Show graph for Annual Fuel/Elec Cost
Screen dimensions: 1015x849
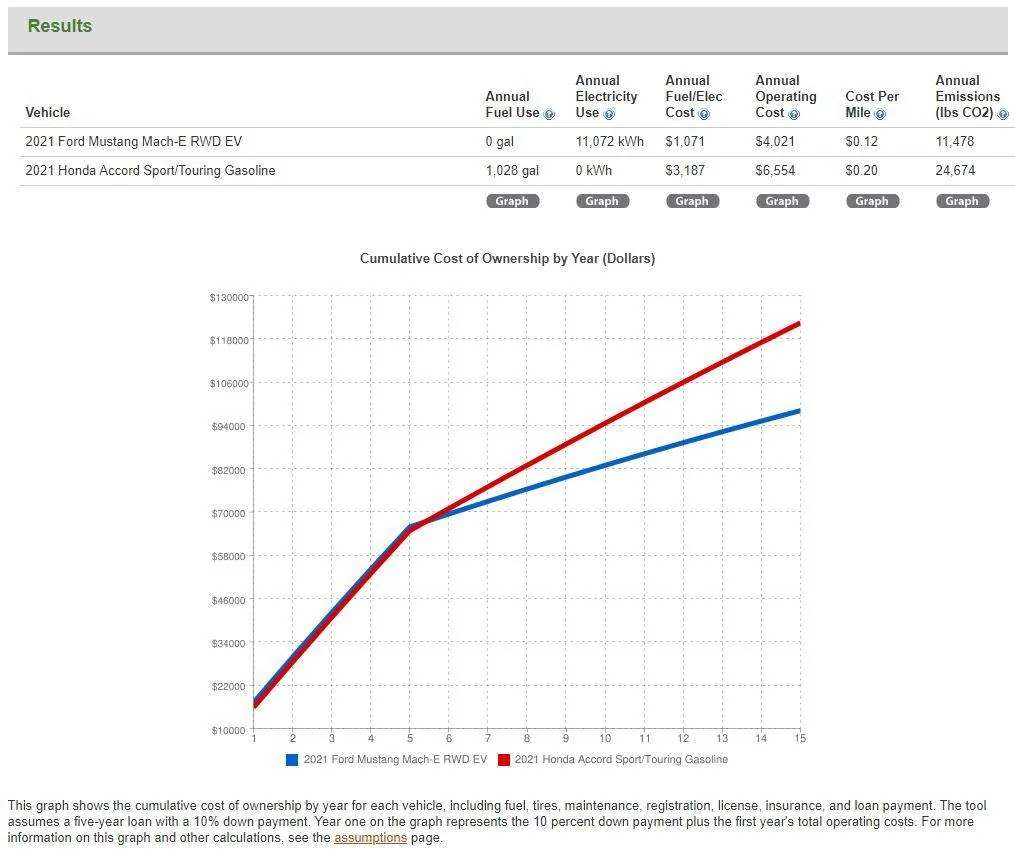click(x=692, y=201)
